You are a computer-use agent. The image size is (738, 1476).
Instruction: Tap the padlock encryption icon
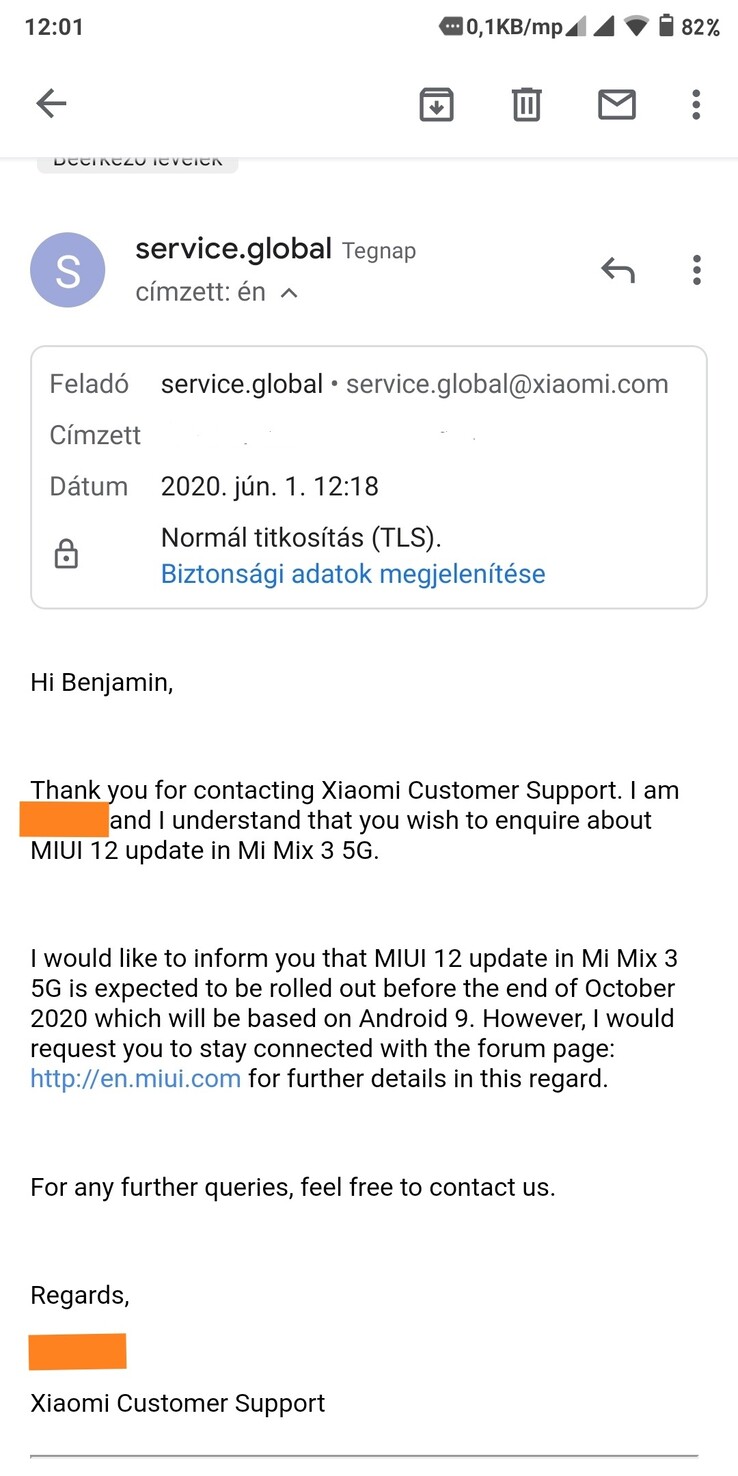[66, 555]
